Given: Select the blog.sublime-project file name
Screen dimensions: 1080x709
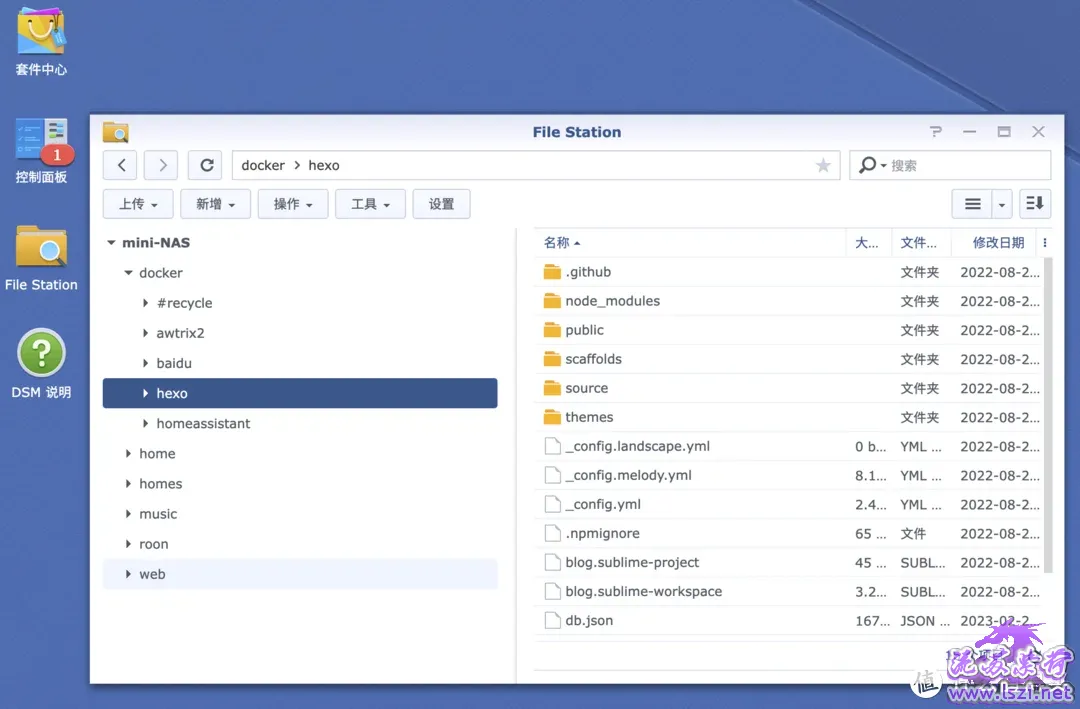Looking at the screenshot, I should tap(632, 562).
